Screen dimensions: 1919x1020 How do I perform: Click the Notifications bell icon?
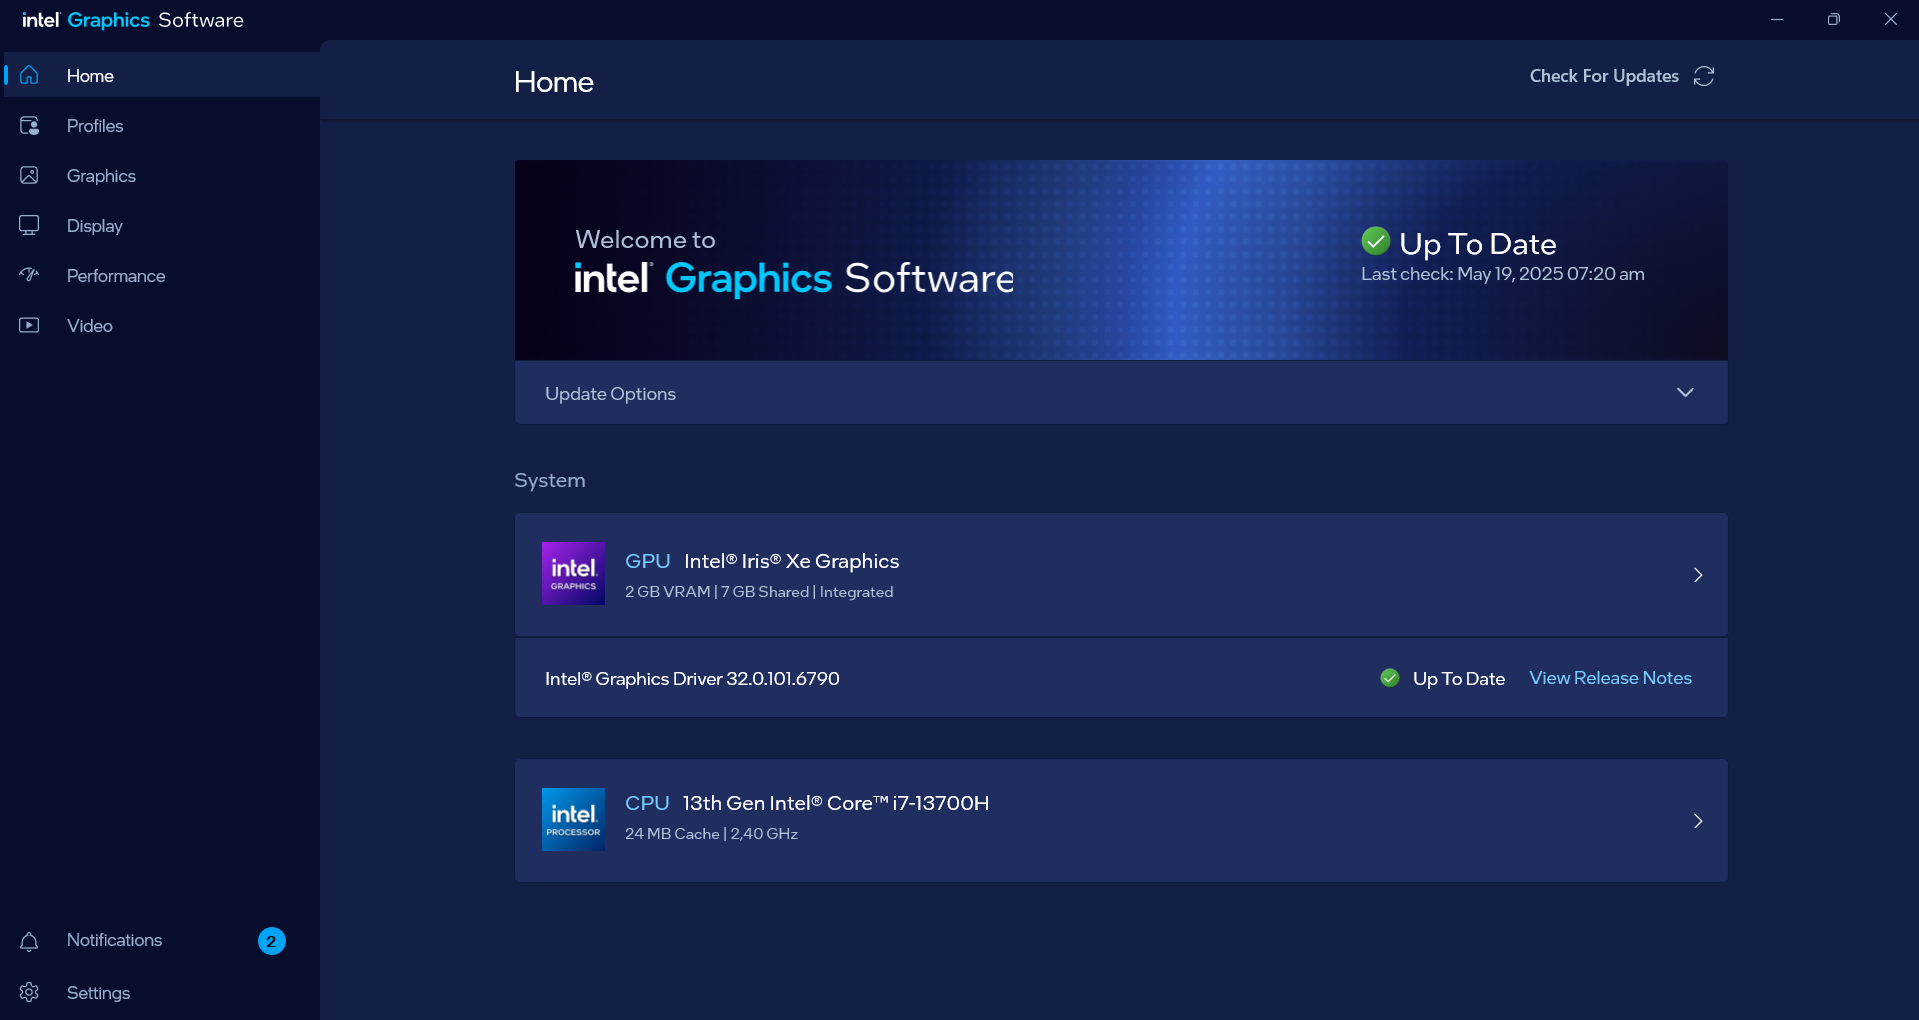(29, 941)
